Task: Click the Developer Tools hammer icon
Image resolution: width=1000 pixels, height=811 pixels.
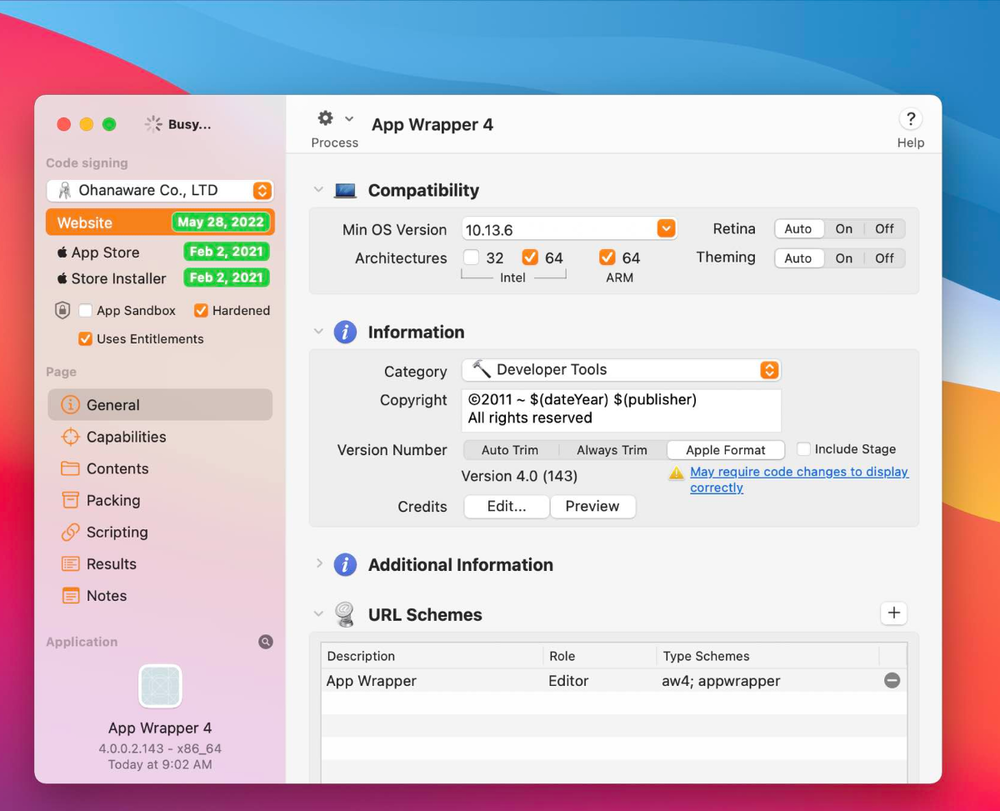Action: [481, 369]
